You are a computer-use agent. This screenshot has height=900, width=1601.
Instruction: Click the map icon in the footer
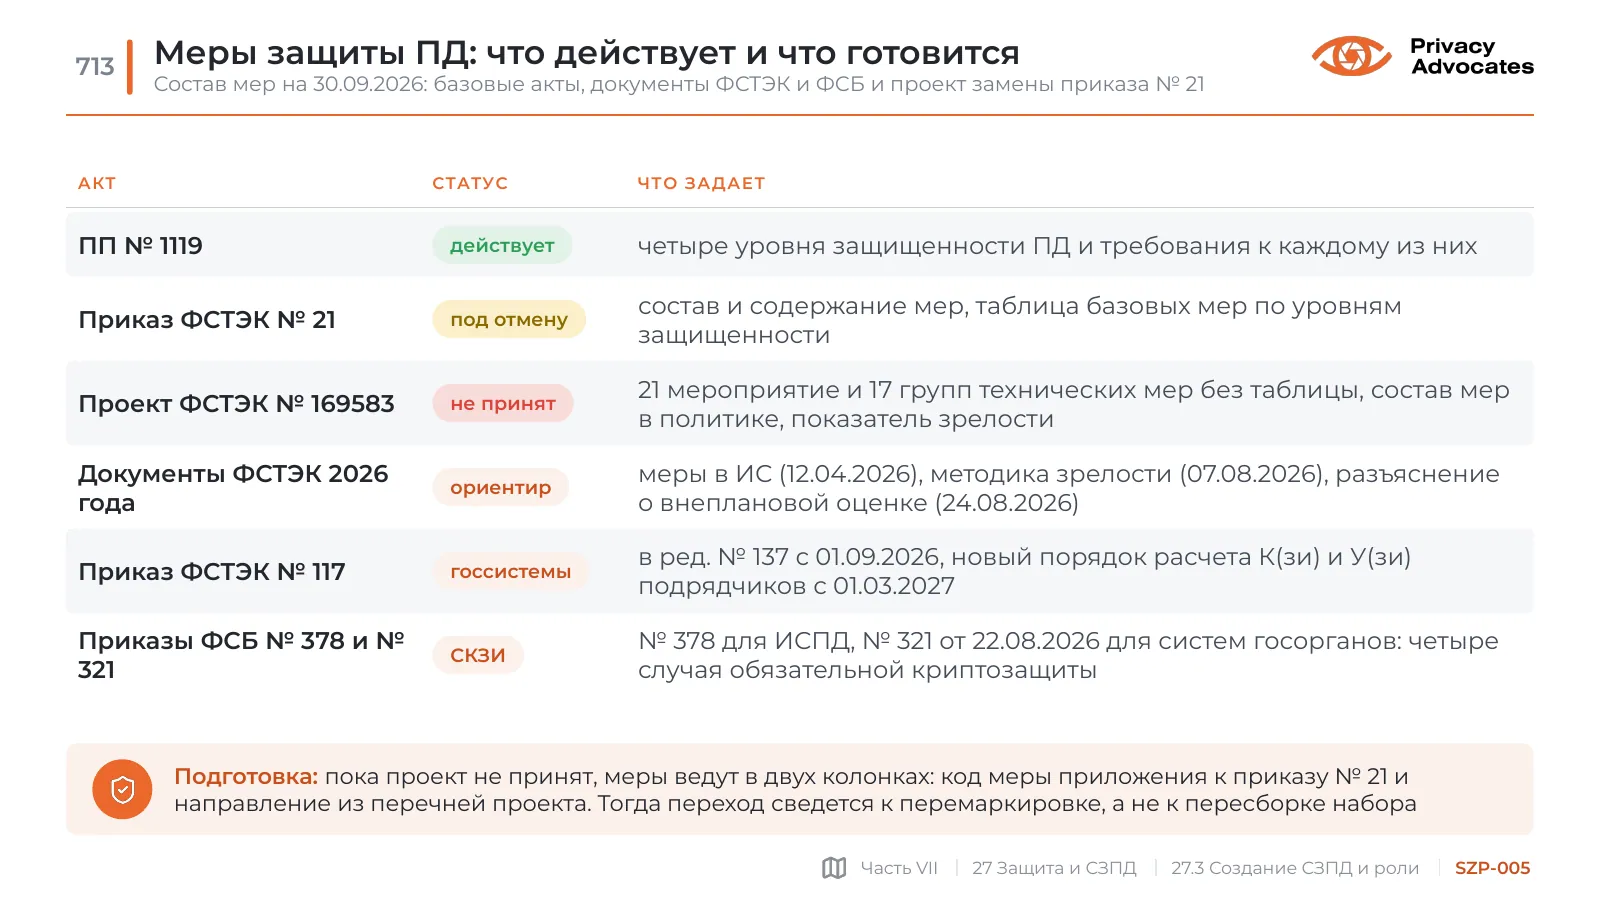834,868
